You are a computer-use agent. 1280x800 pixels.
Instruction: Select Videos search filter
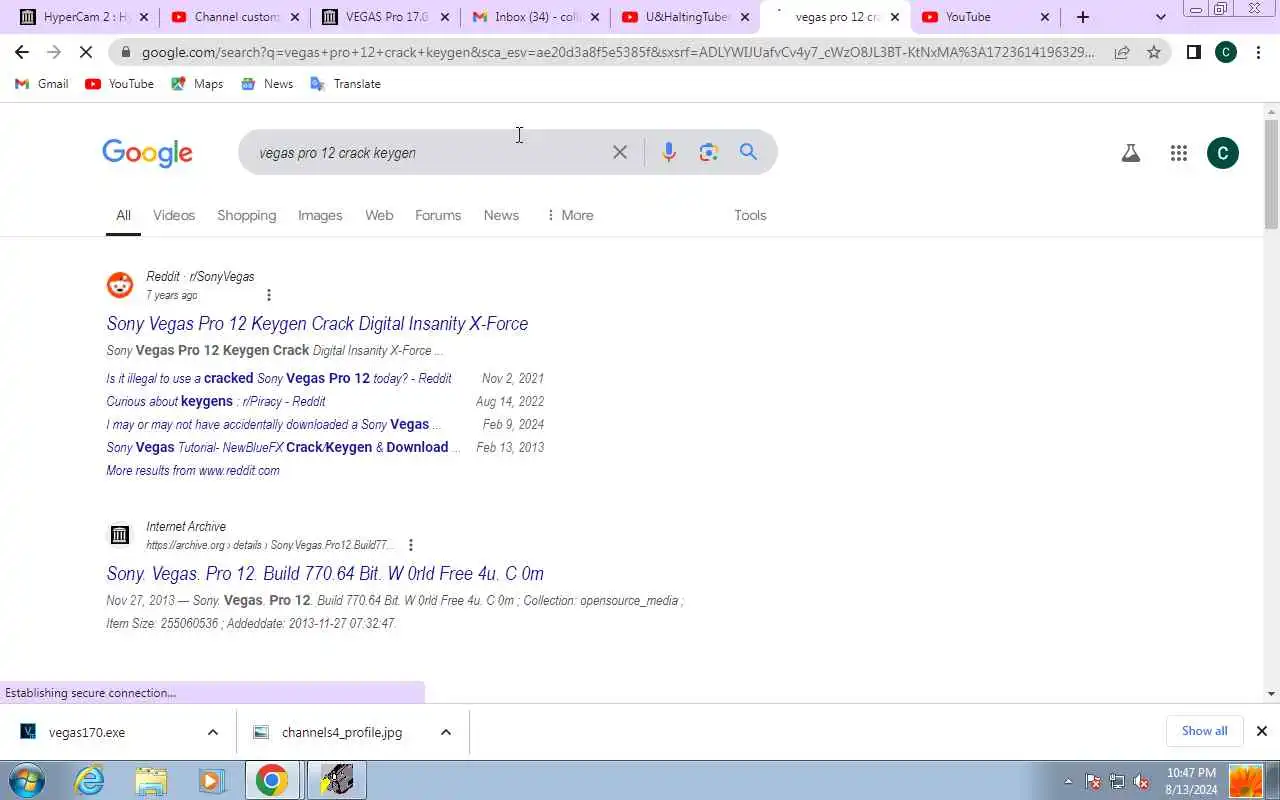tap(174, 215)
